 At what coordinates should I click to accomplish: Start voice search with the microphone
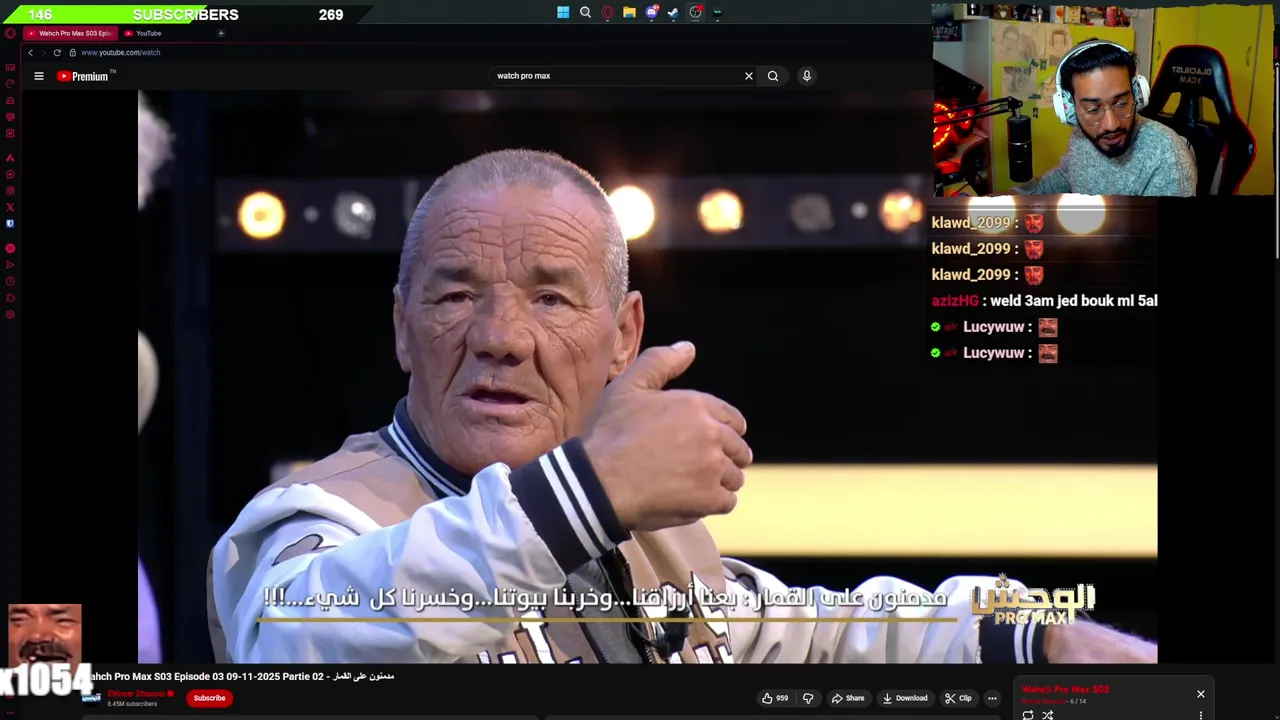click(x=807, y=76)
